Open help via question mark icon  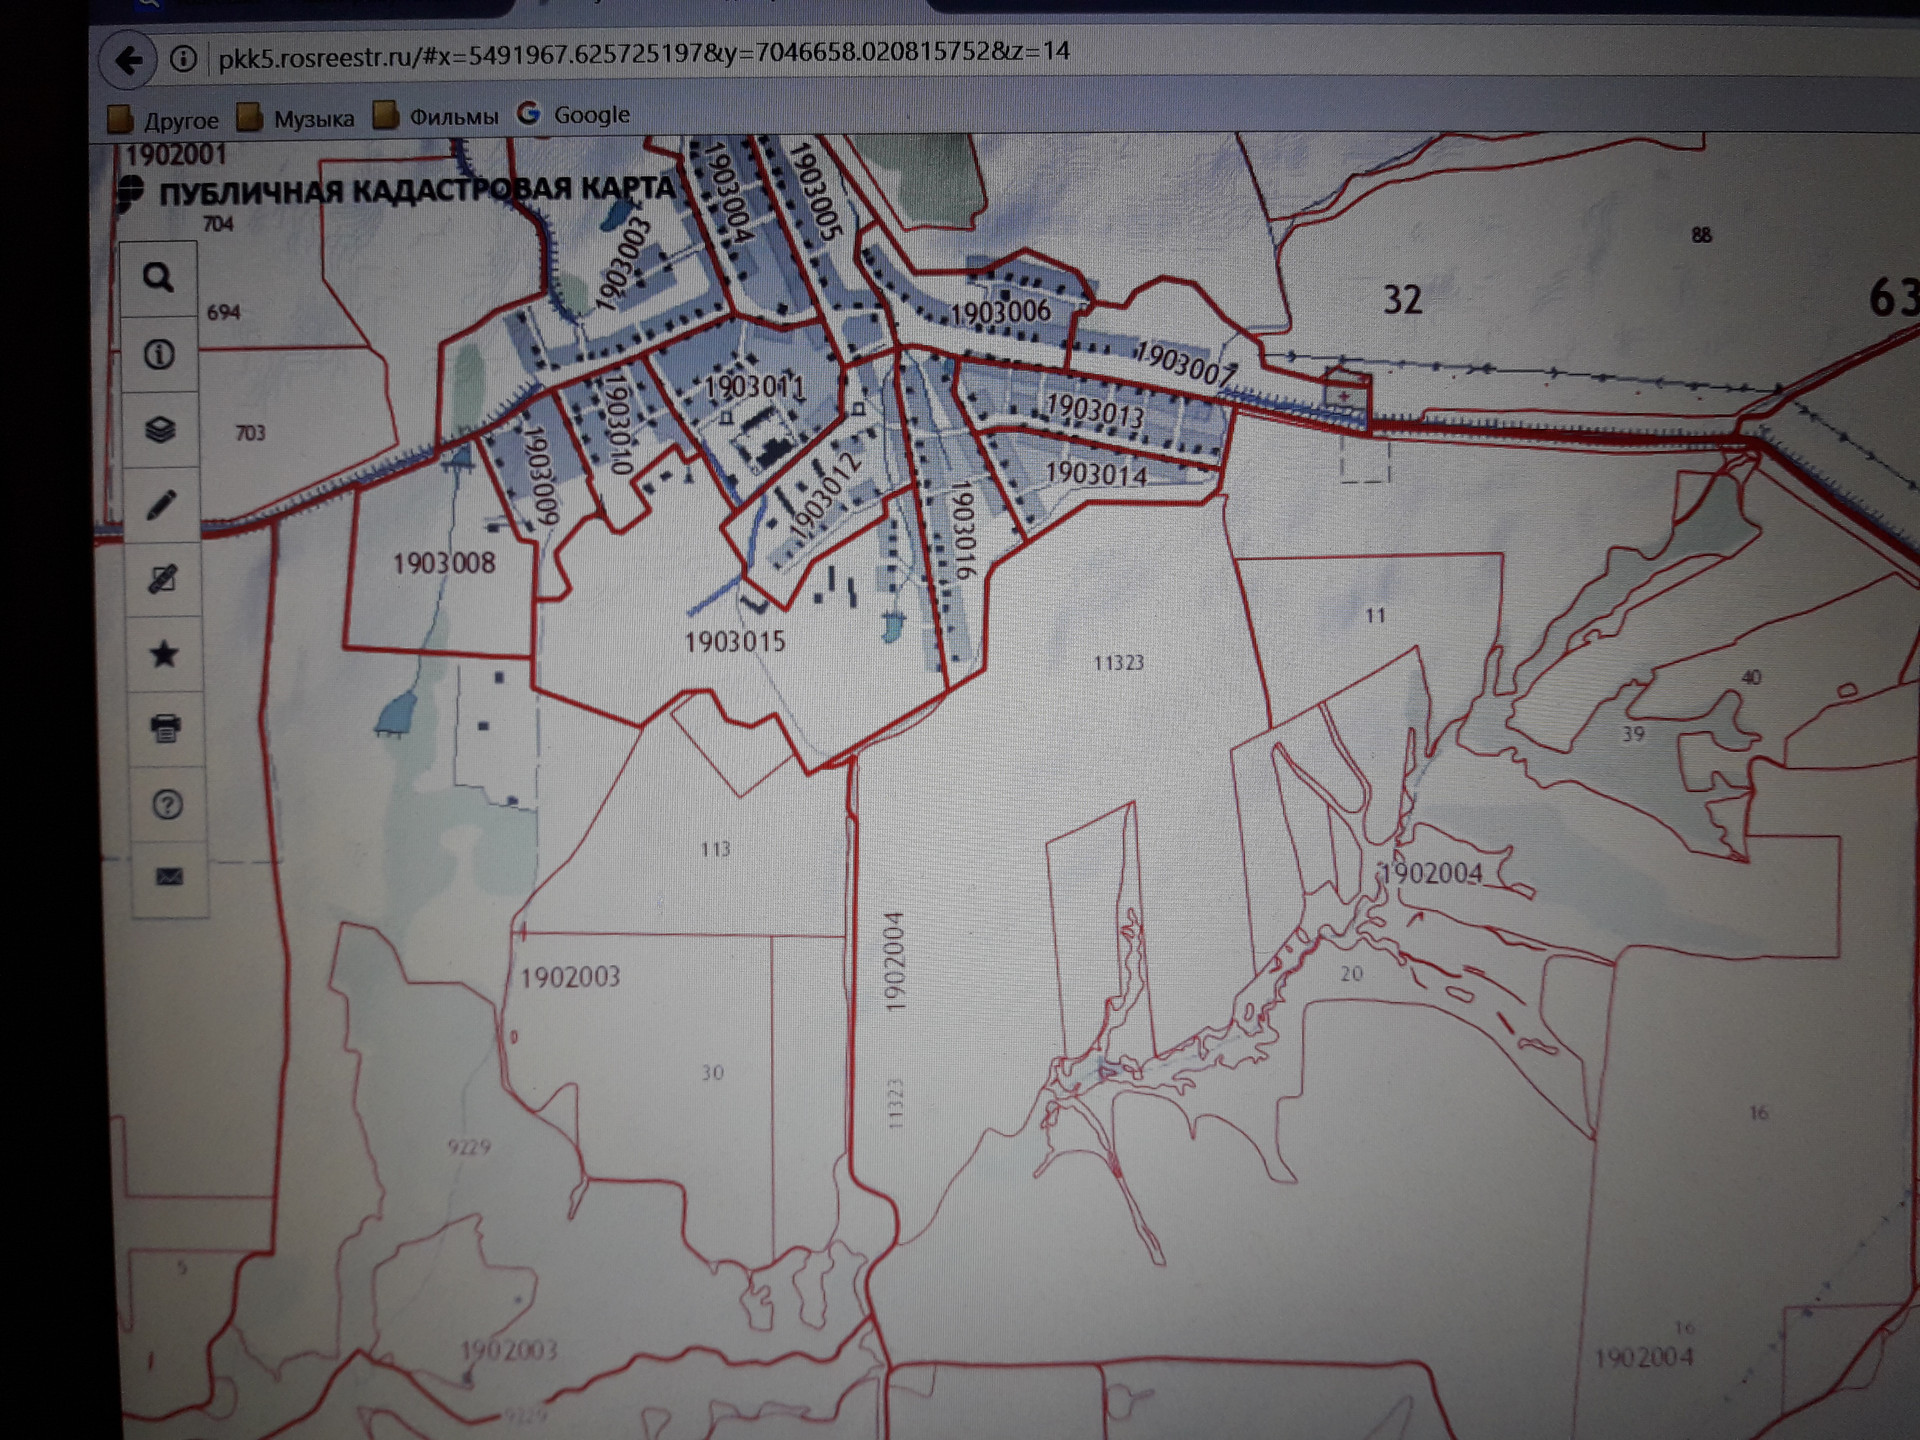click(167, 804)
